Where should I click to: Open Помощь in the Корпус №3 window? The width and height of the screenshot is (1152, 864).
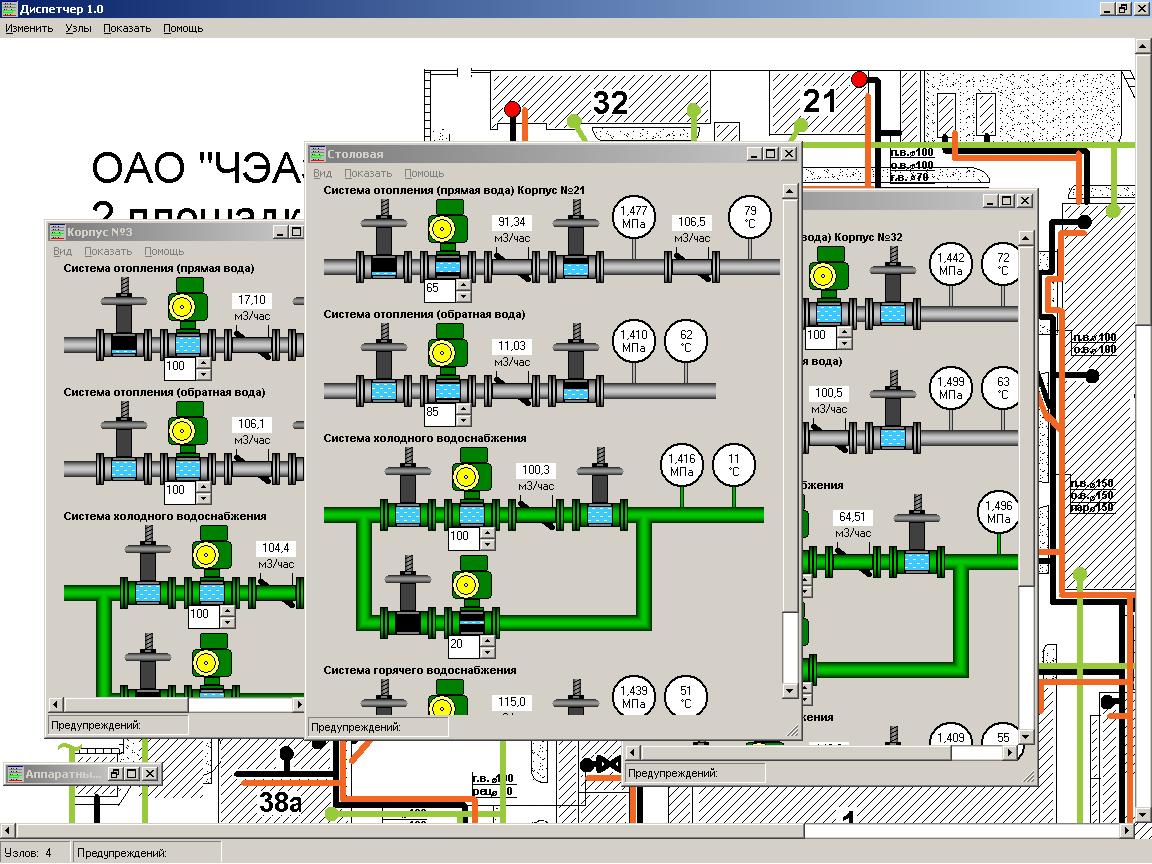click(164, 251)
